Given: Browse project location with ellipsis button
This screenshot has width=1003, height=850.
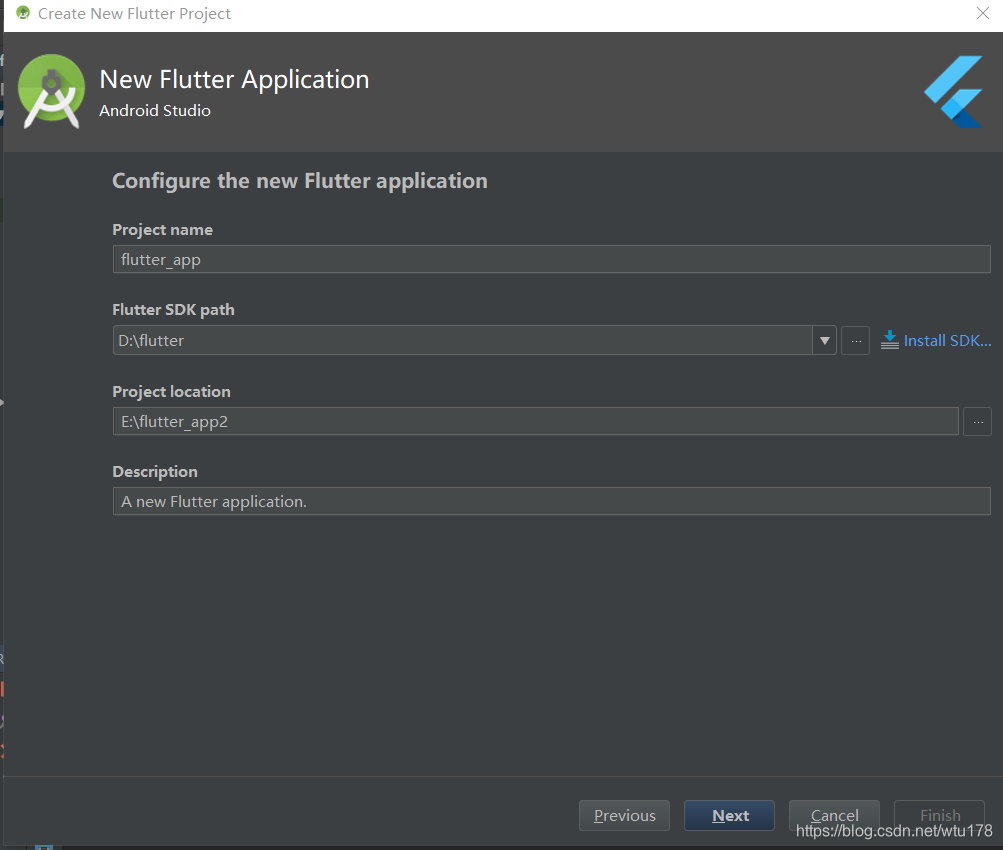Looking at the screenshot, I should point(977,421).
